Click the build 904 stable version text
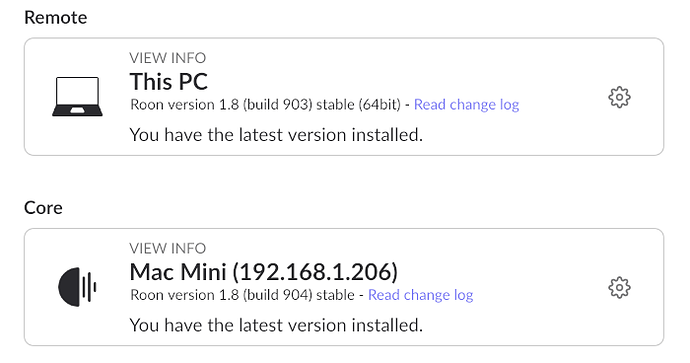Image resolution: width=690 pixels, height=363 pixels. tap(242, 295)
